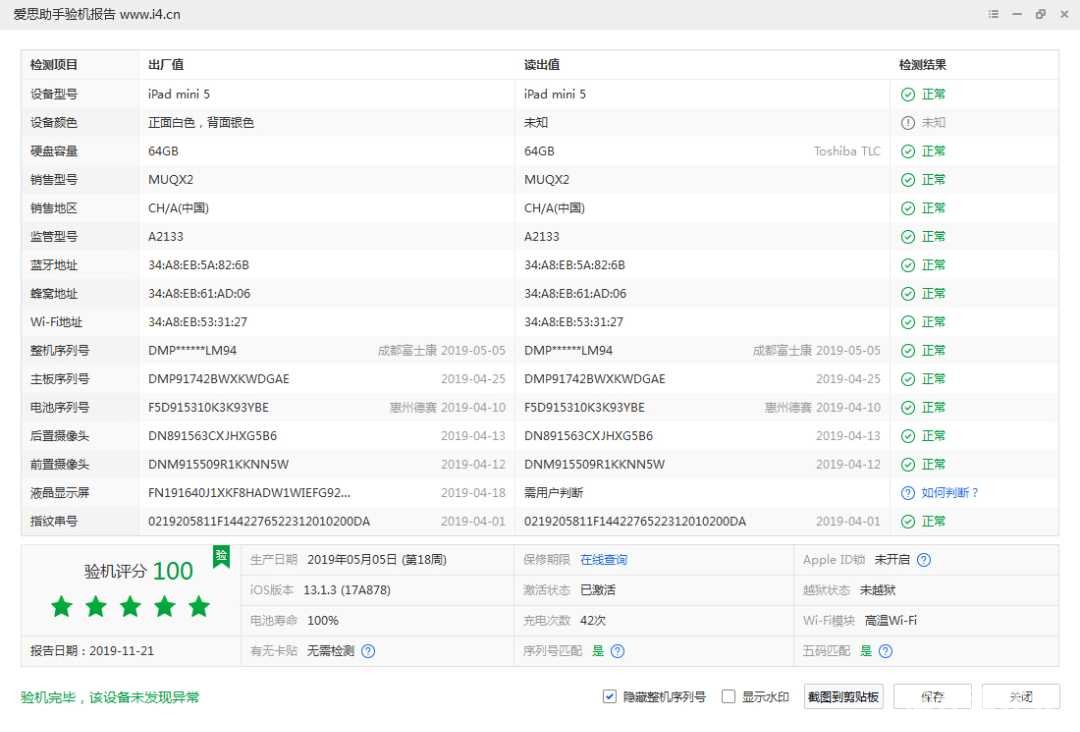Click the green check icon in 设备型号 row

click(x=908, y=94)
